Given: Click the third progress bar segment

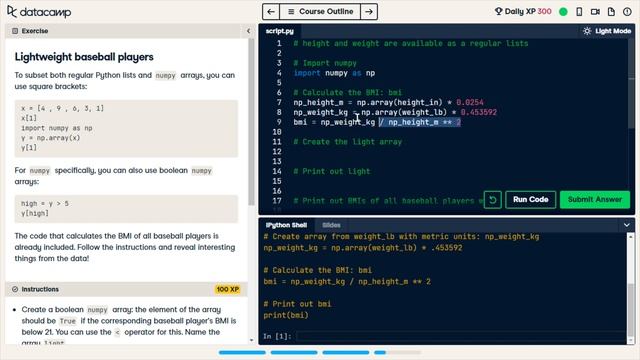Looking at the screenshot, I should 346,352.
